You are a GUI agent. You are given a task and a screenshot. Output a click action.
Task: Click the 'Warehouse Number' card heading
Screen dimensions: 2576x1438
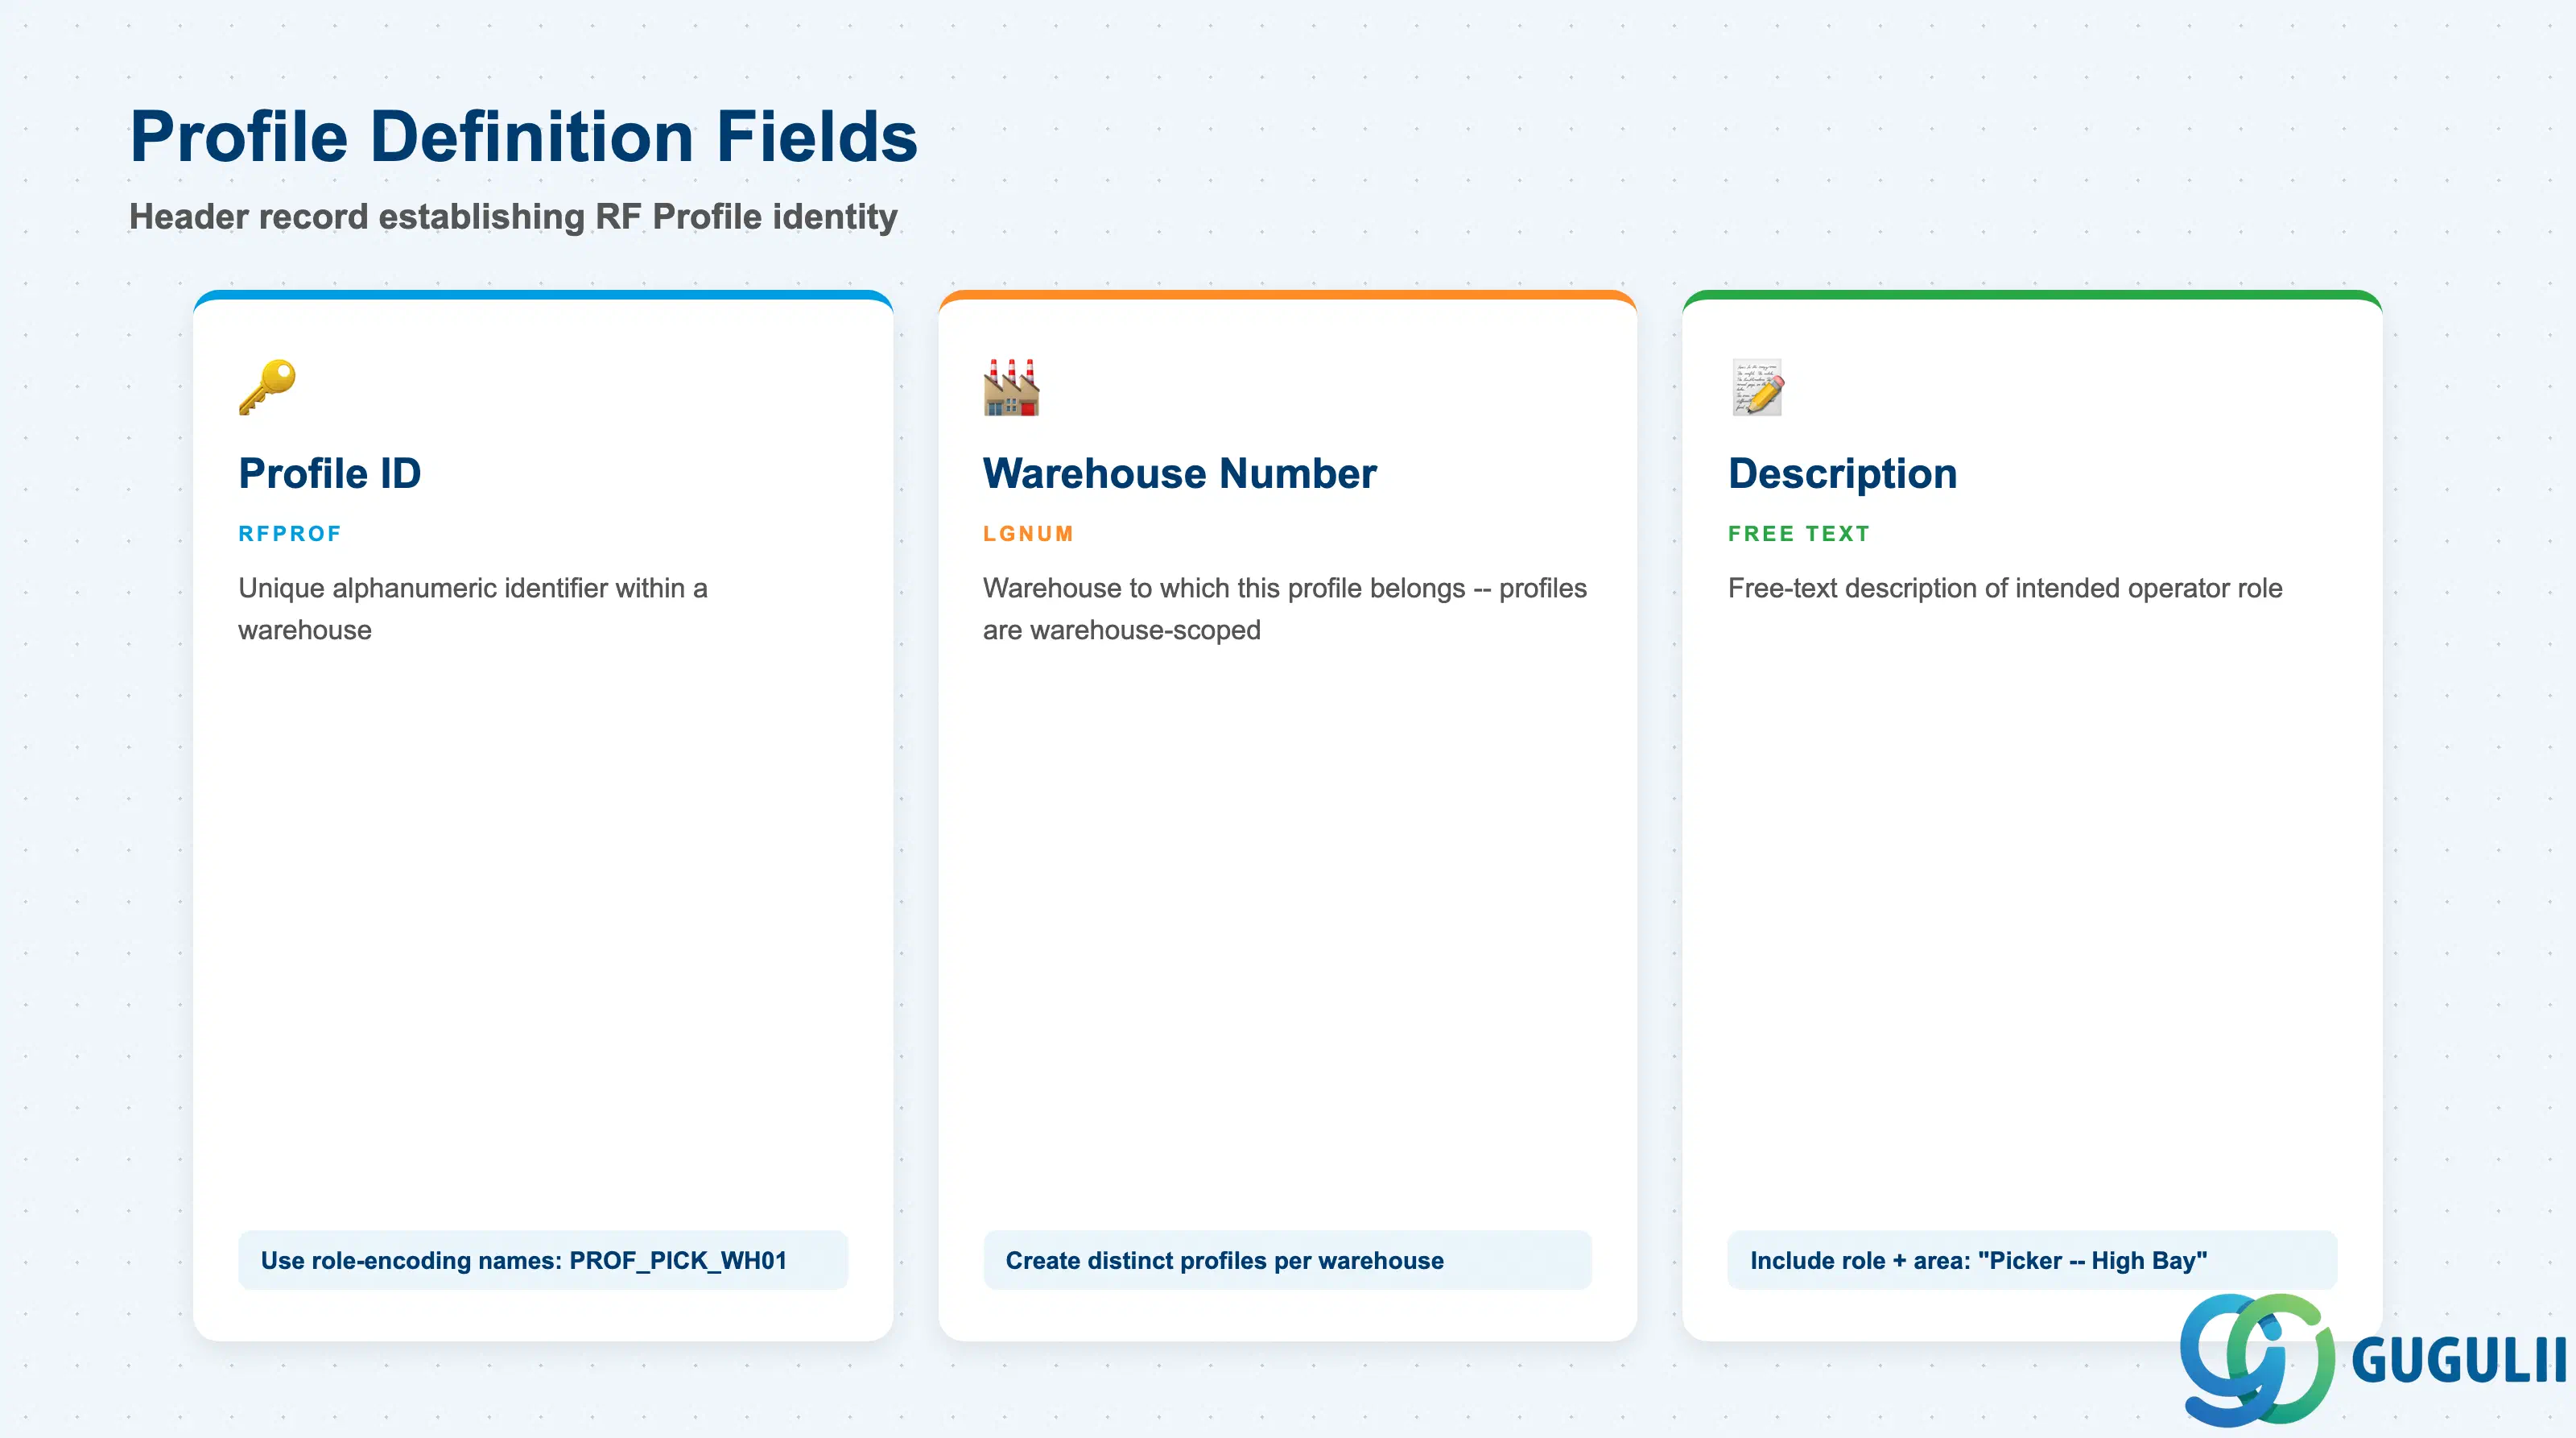click(1179, 473)
